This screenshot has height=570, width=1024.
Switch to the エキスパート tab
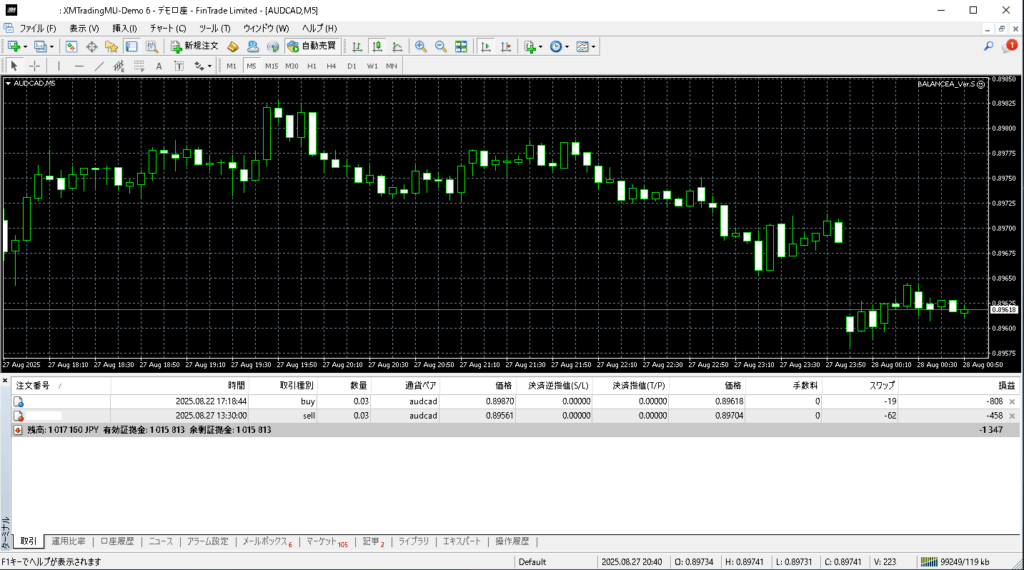[462, 541]
